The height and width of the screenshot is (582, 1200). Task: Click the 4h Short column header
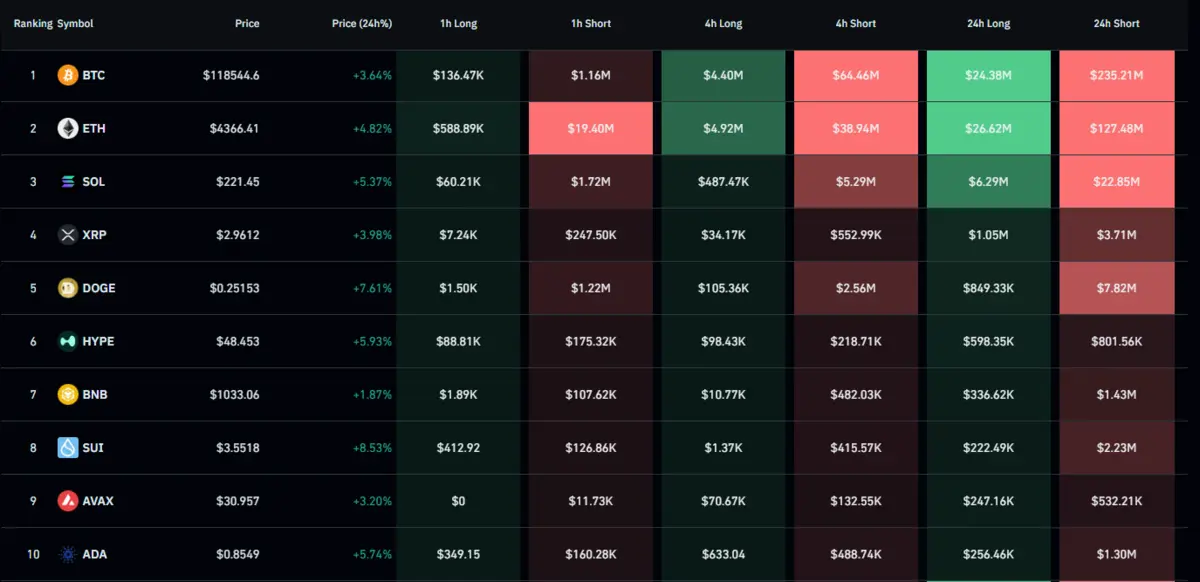coord(855,23)
